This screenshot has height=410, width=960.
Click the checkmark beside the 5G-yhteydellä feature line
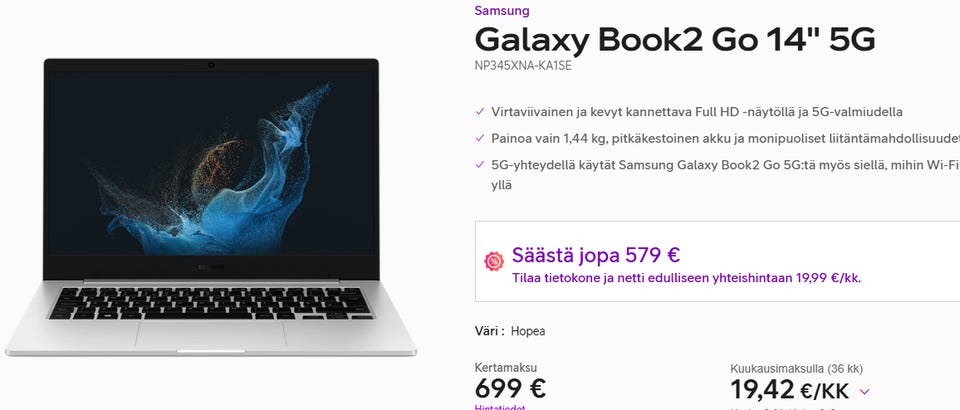pos(479,165)
